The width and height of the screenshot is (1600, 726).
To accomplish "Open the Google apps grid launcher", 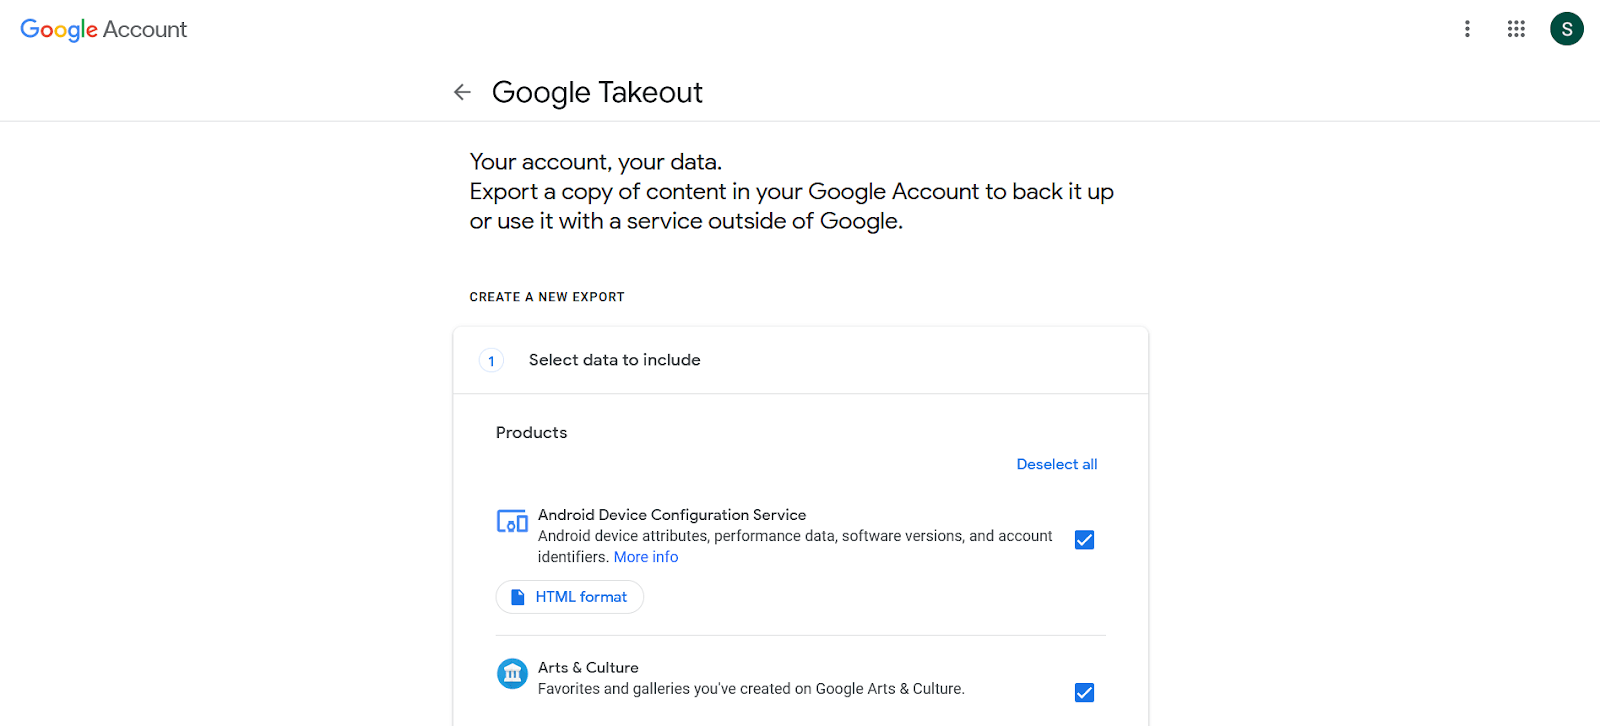I will 1516,29.
